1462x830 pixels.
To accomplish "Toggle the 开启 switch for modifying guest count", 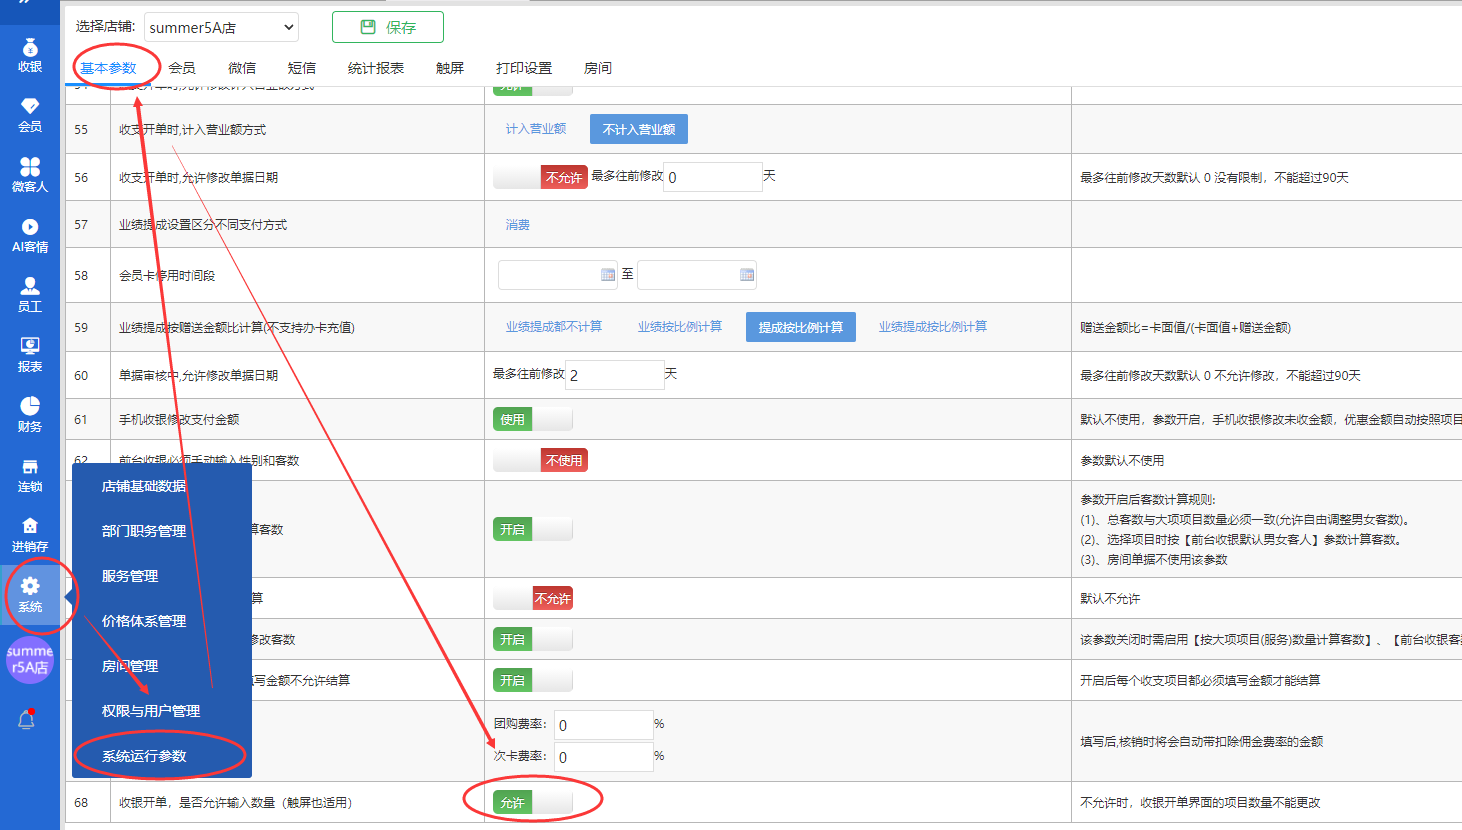I will 533,639.
